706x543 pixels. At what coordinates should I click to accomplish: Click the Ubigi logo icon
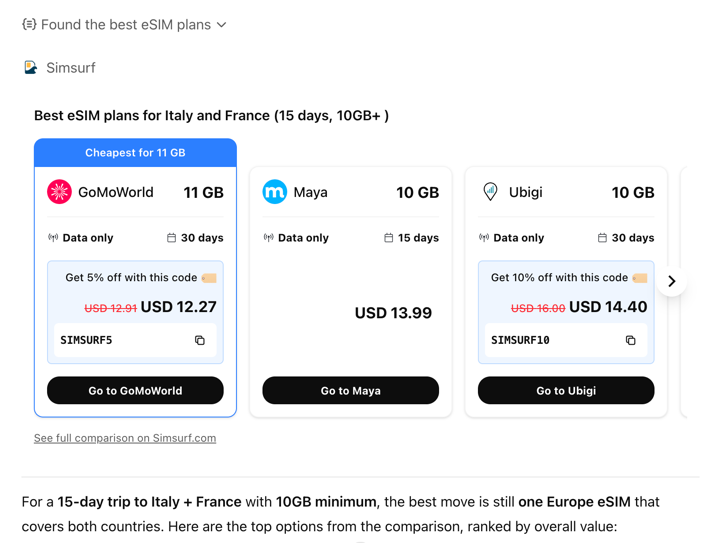pyautogui.click(x=490, y=192)
